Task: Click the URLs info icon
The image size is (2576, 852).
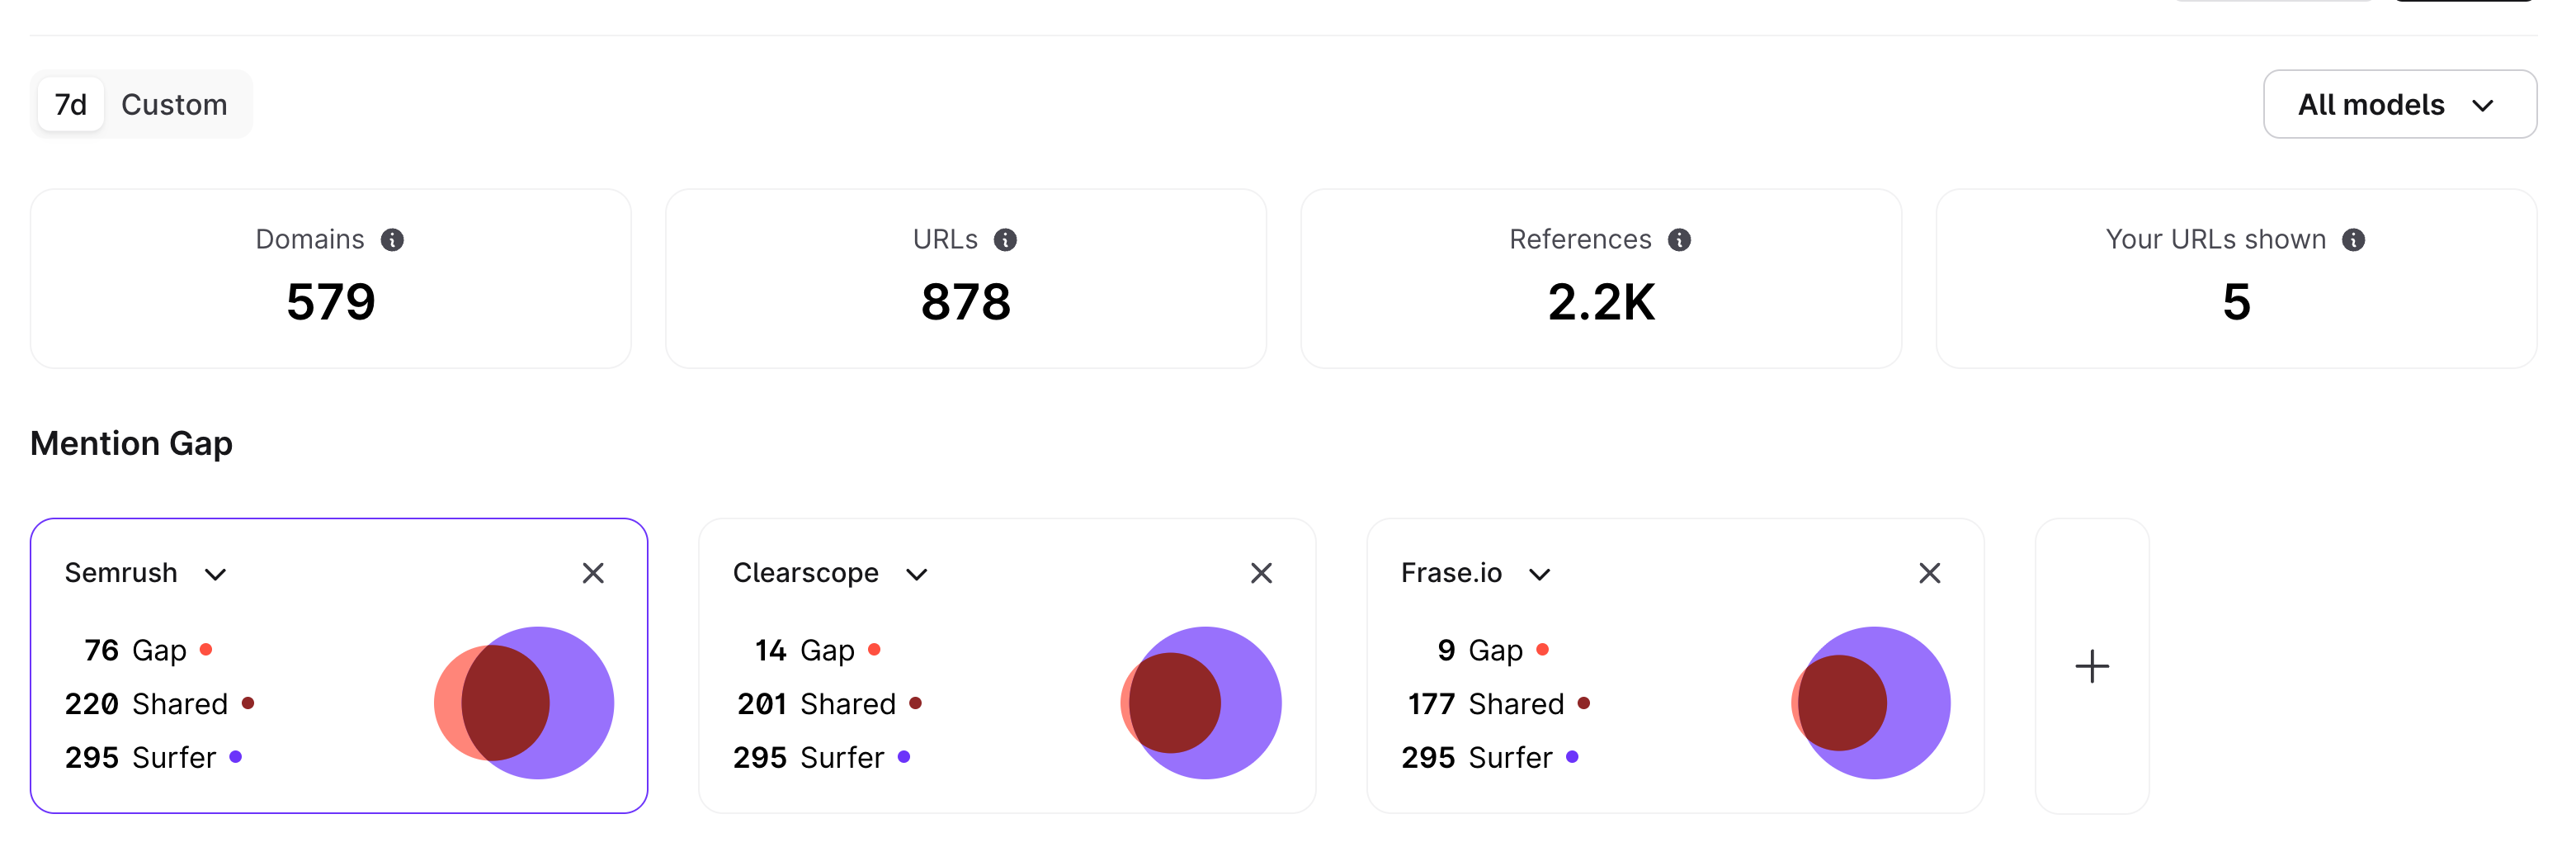Action: pos(1005,240)
